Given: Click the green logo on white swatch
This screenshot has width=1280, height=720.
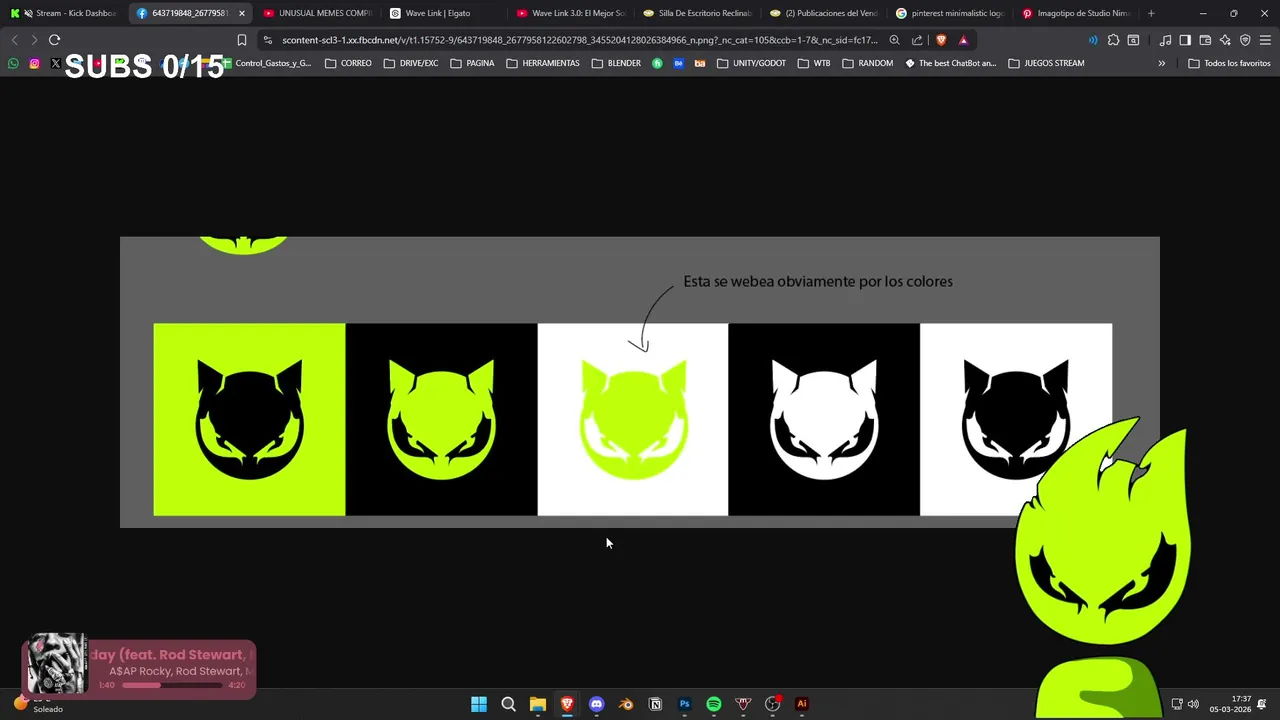Looking at the screenshot, I should click(633, 419).
